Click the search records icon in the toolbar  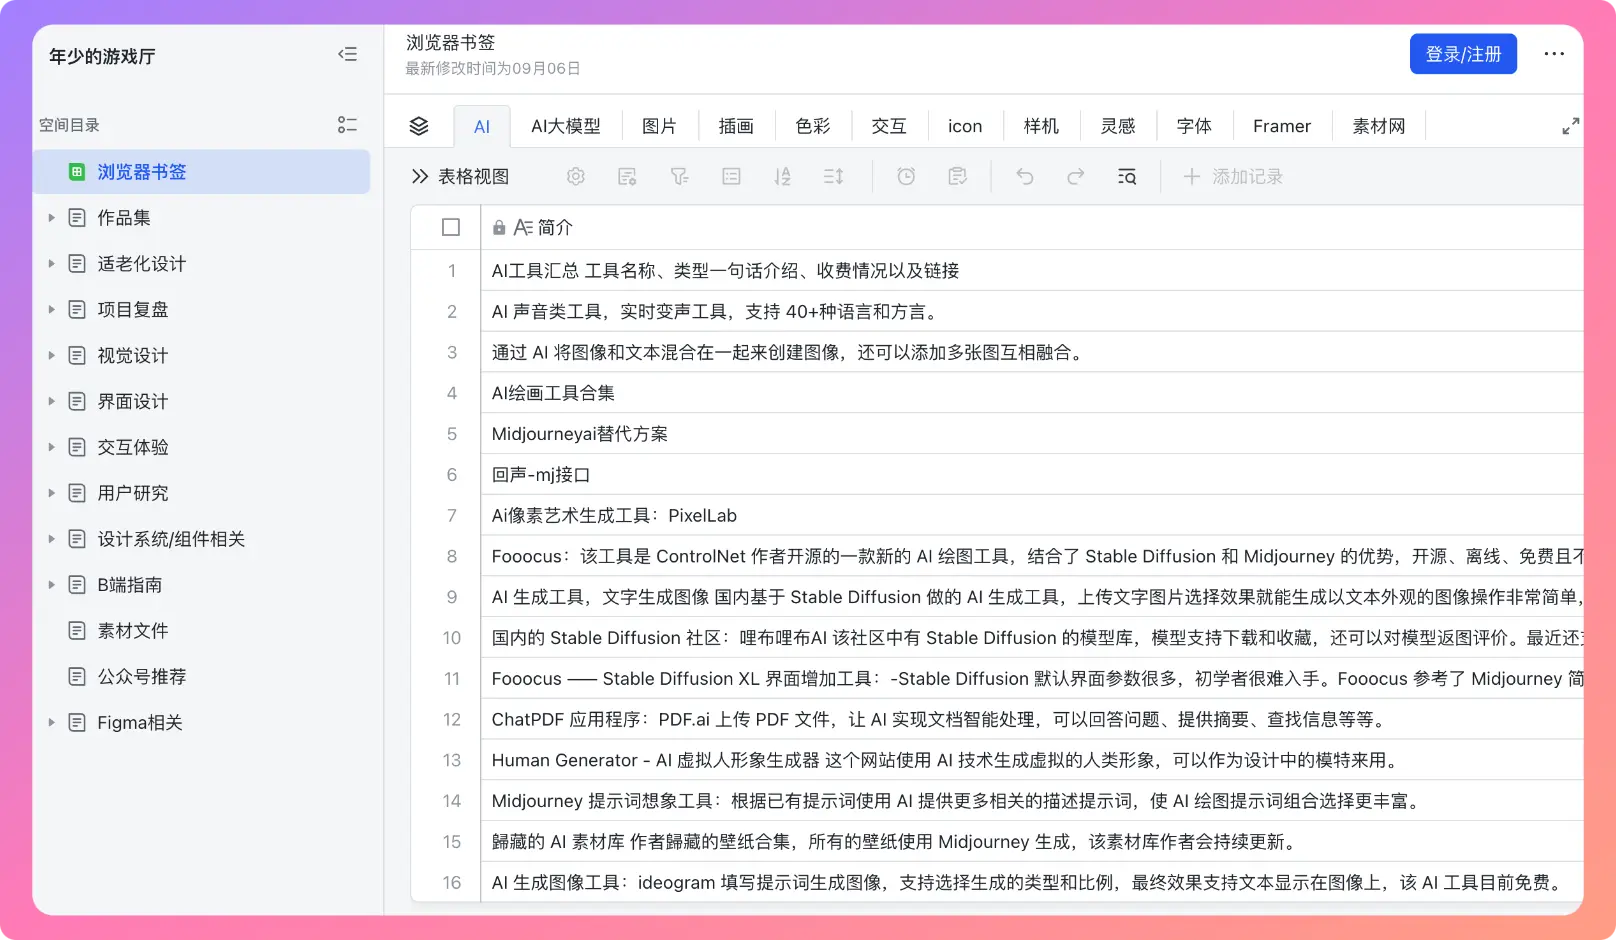tap(1127, 177)
